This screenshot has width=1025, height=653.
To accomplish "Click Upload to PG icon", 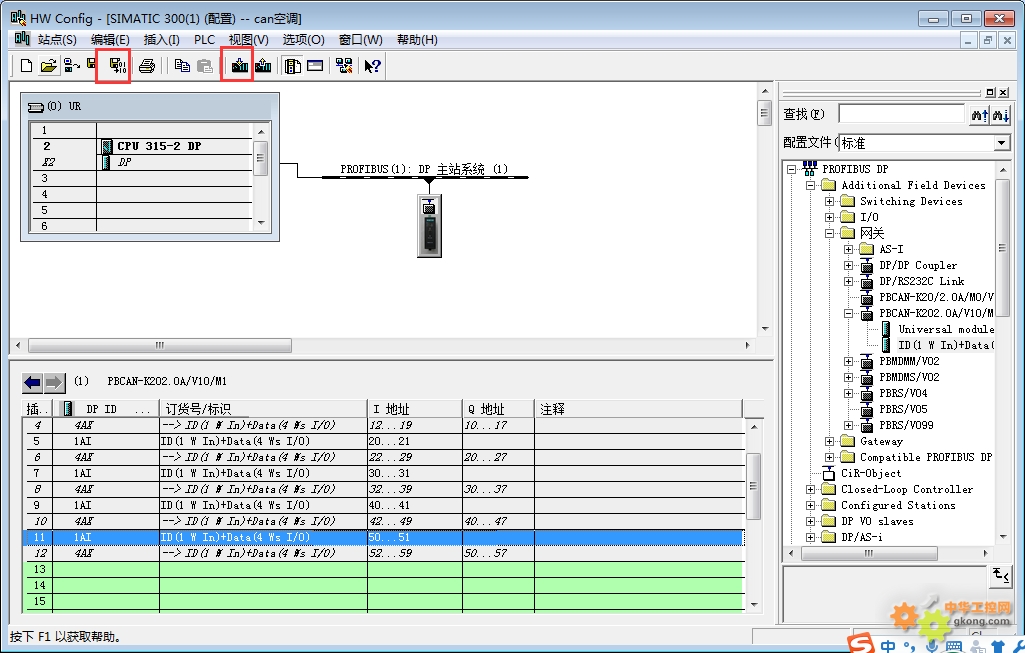I will (263, 66).
